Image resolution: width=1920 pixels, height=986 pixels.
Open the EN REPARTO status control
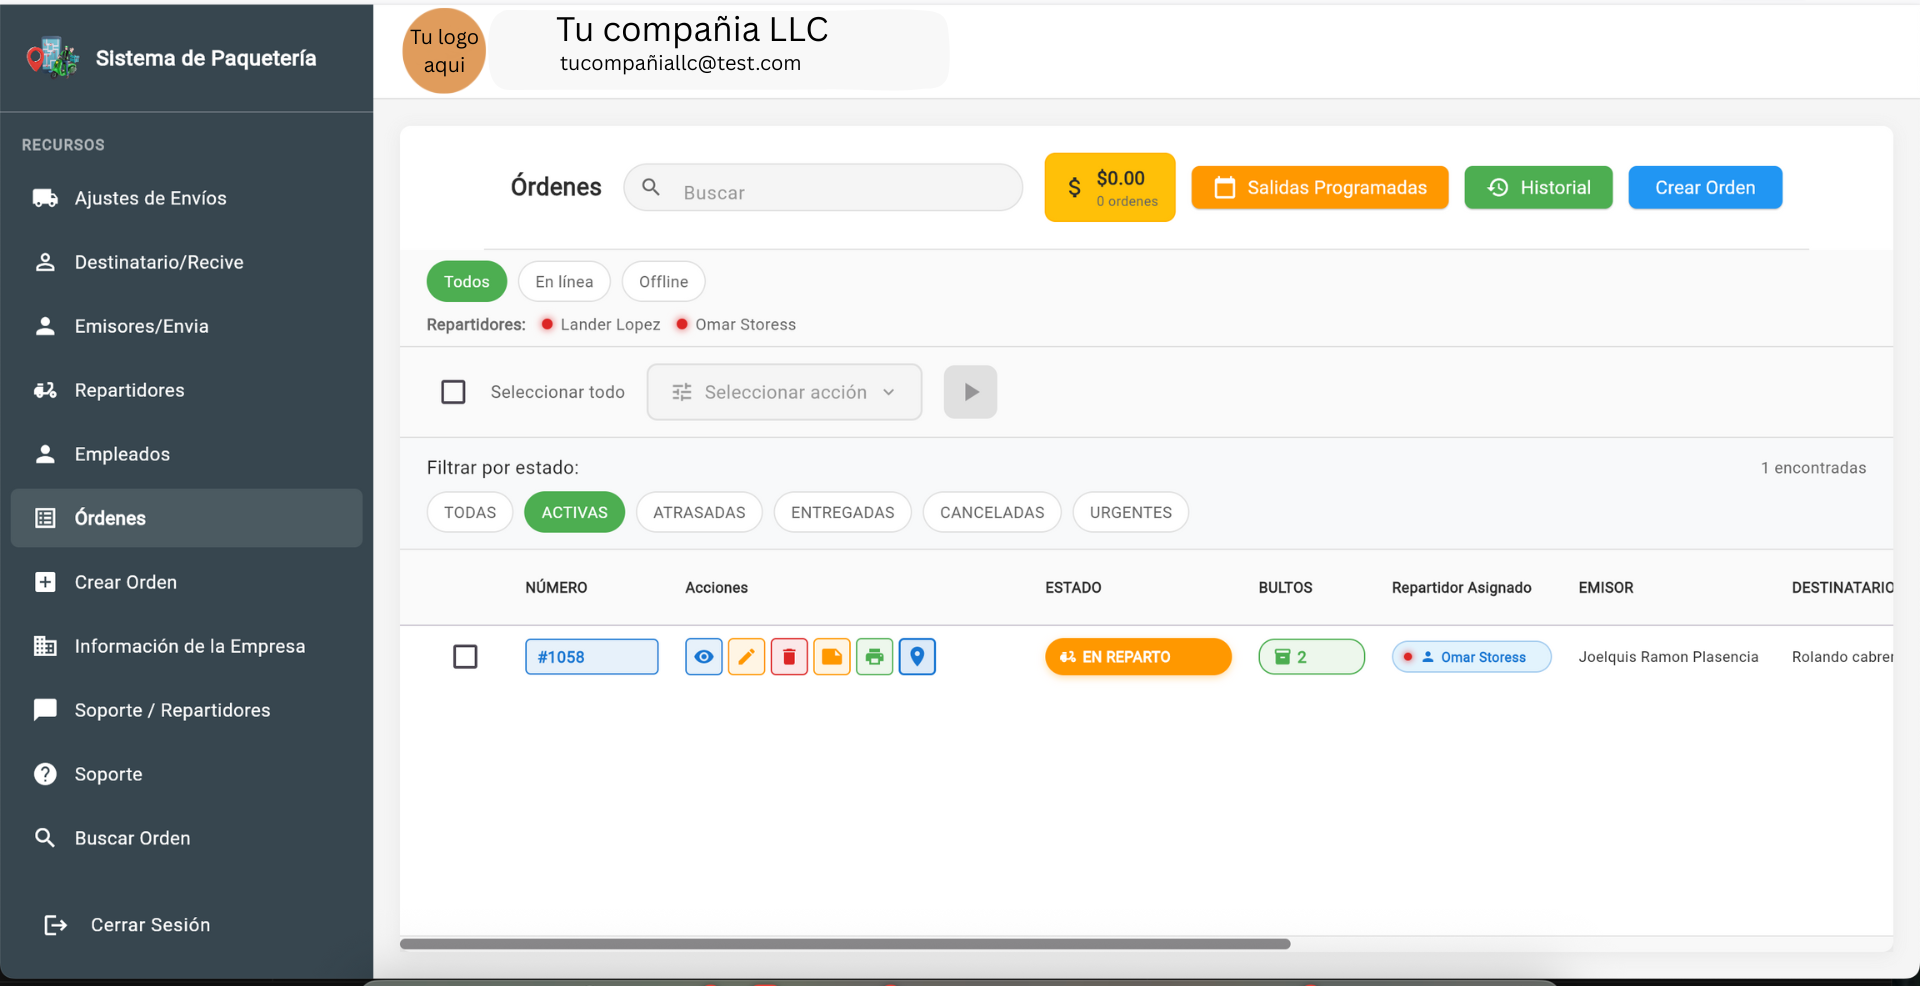1138,657
